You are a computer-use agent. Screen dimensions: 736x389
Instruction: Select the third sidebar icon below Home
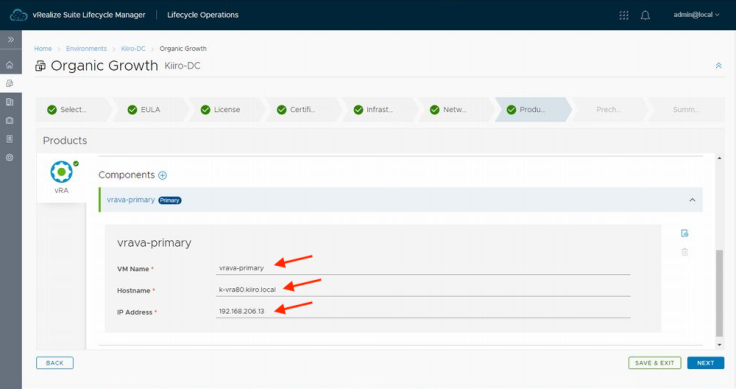(10, 102)
